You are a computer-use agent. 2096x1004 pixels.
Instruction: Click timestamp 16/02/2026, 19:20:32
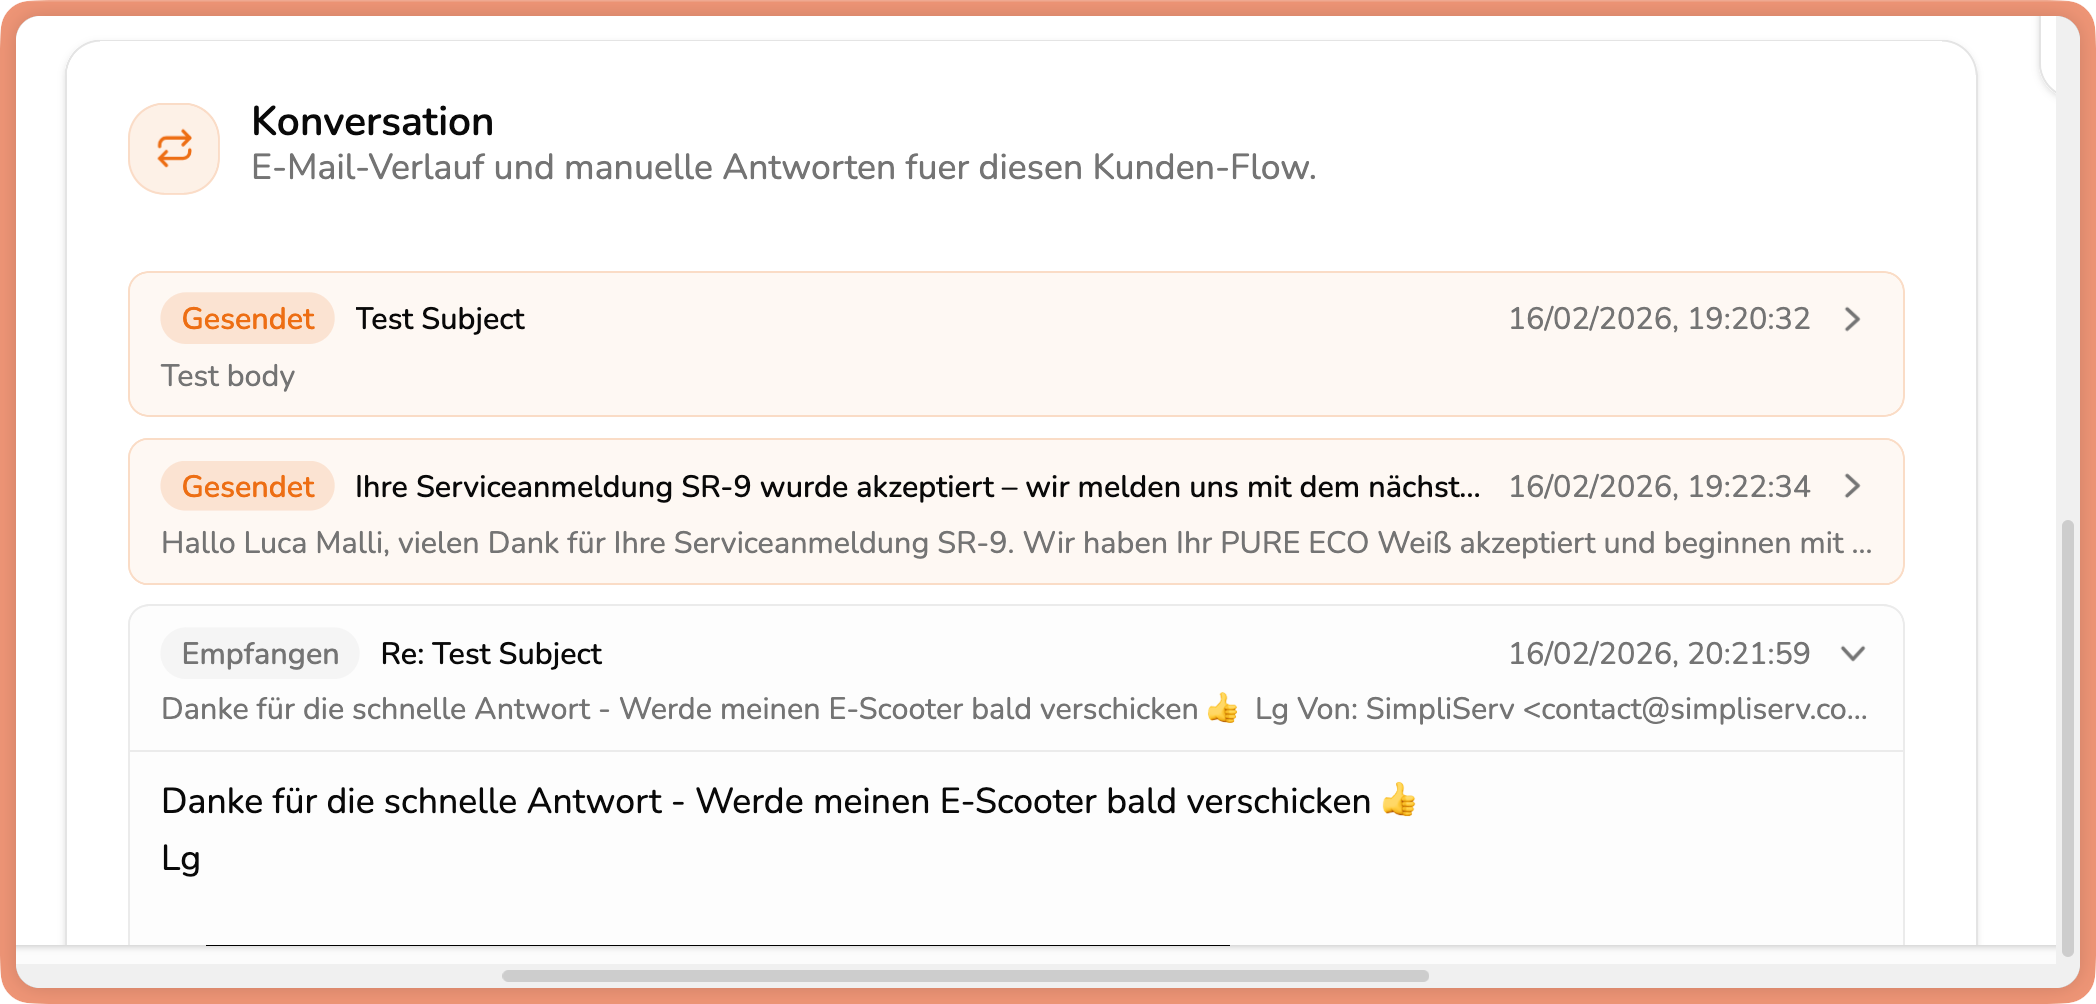(x=1659, y=318)
